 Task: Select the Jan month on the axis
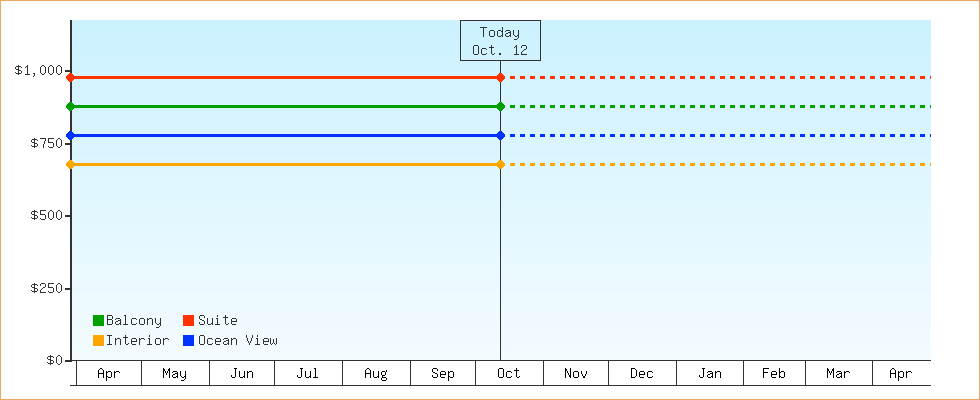pyautogui.click(x=710, y=374)
